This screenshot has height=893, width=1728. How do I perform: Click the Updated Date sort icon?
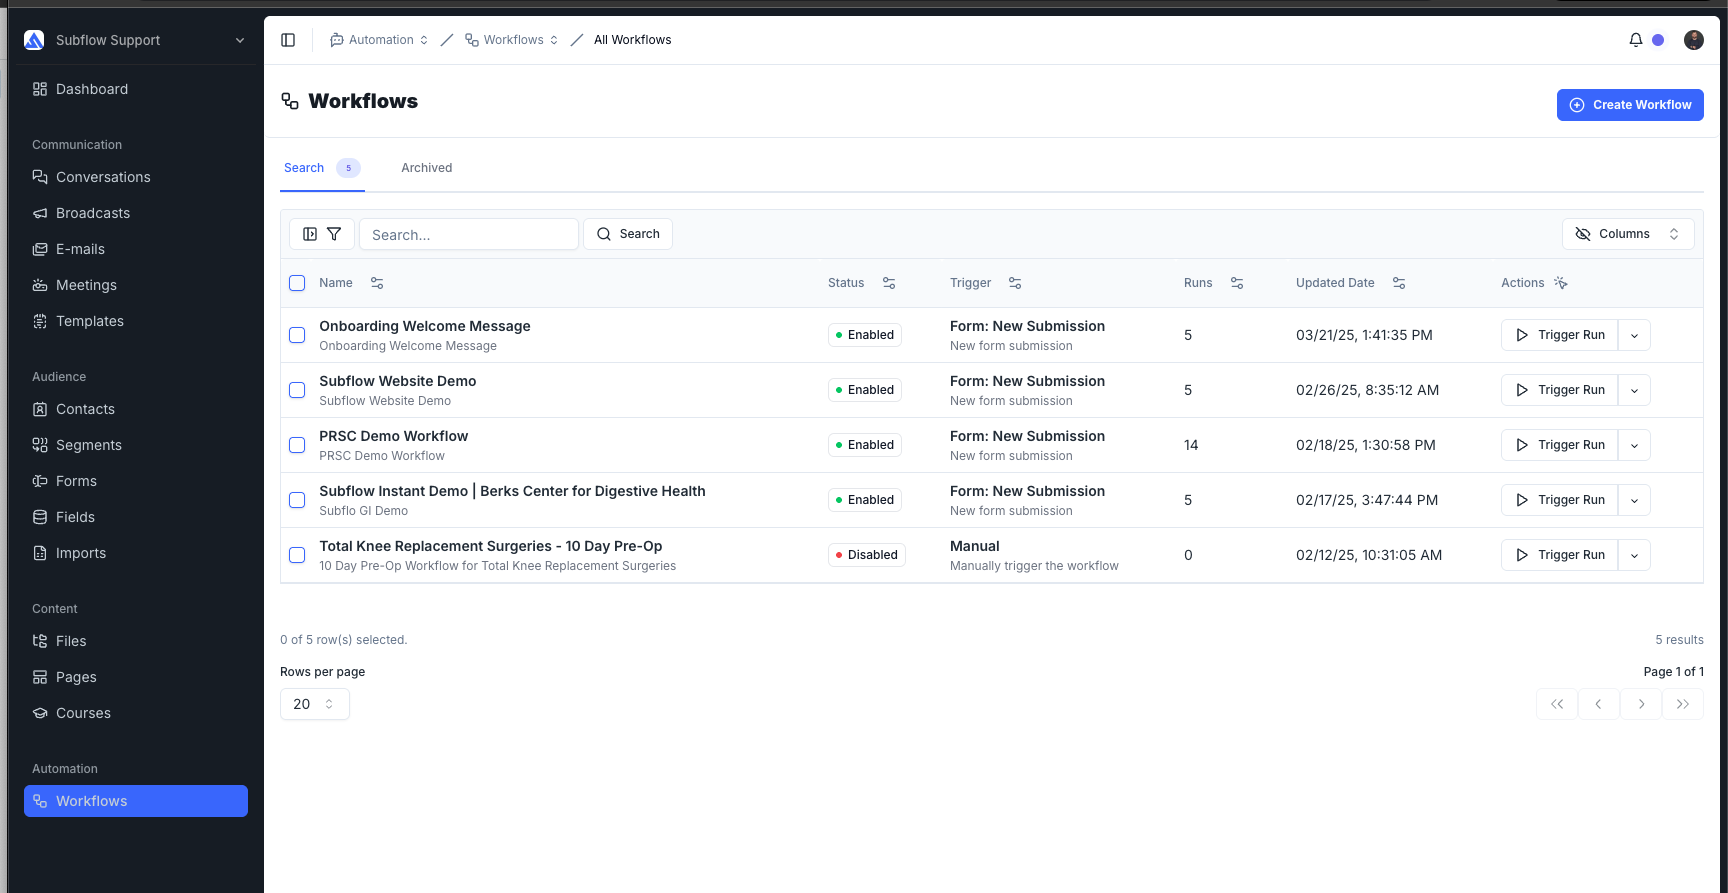click(1399, 283)
